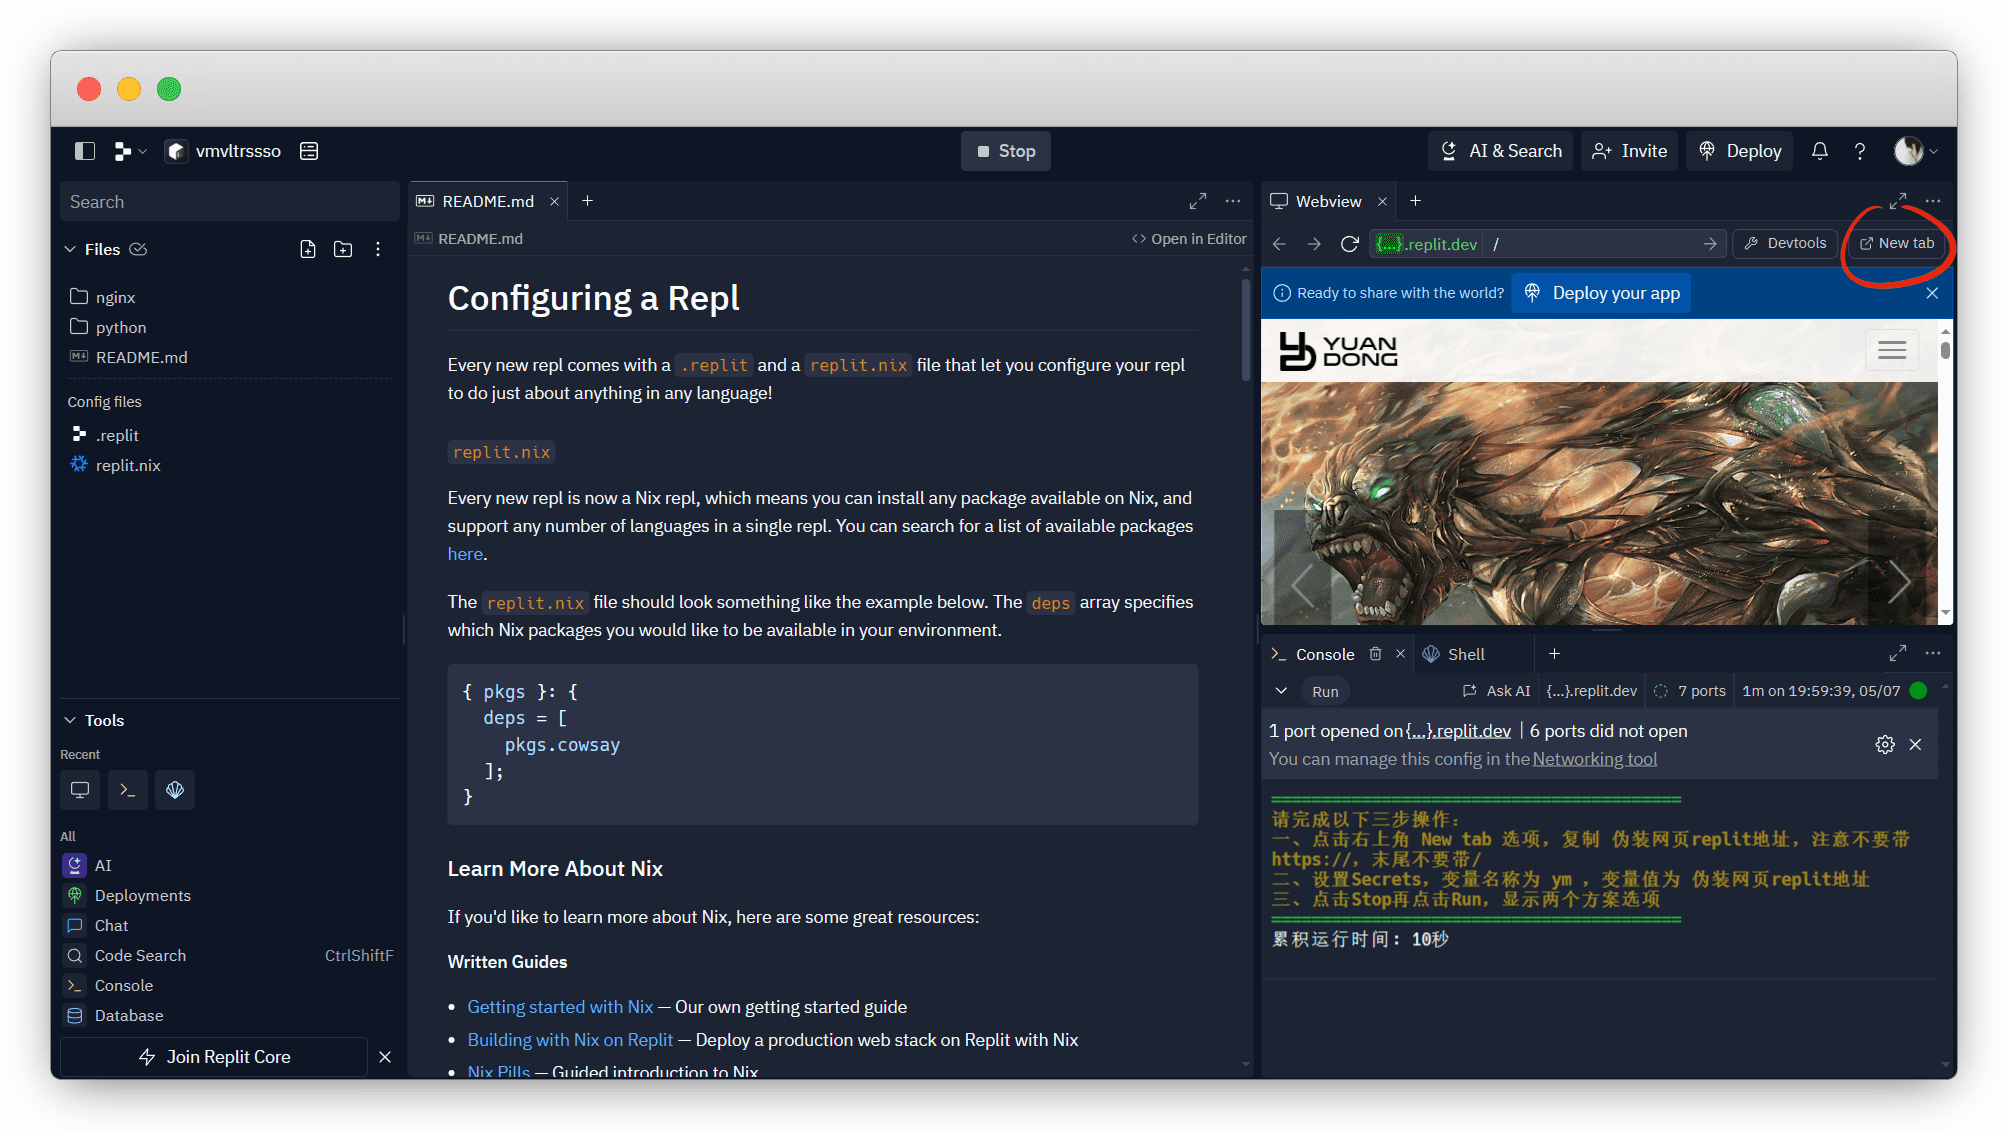The image size is (2008, 1130).
Task: Reload the Webview page
Action: [1349, 244]
